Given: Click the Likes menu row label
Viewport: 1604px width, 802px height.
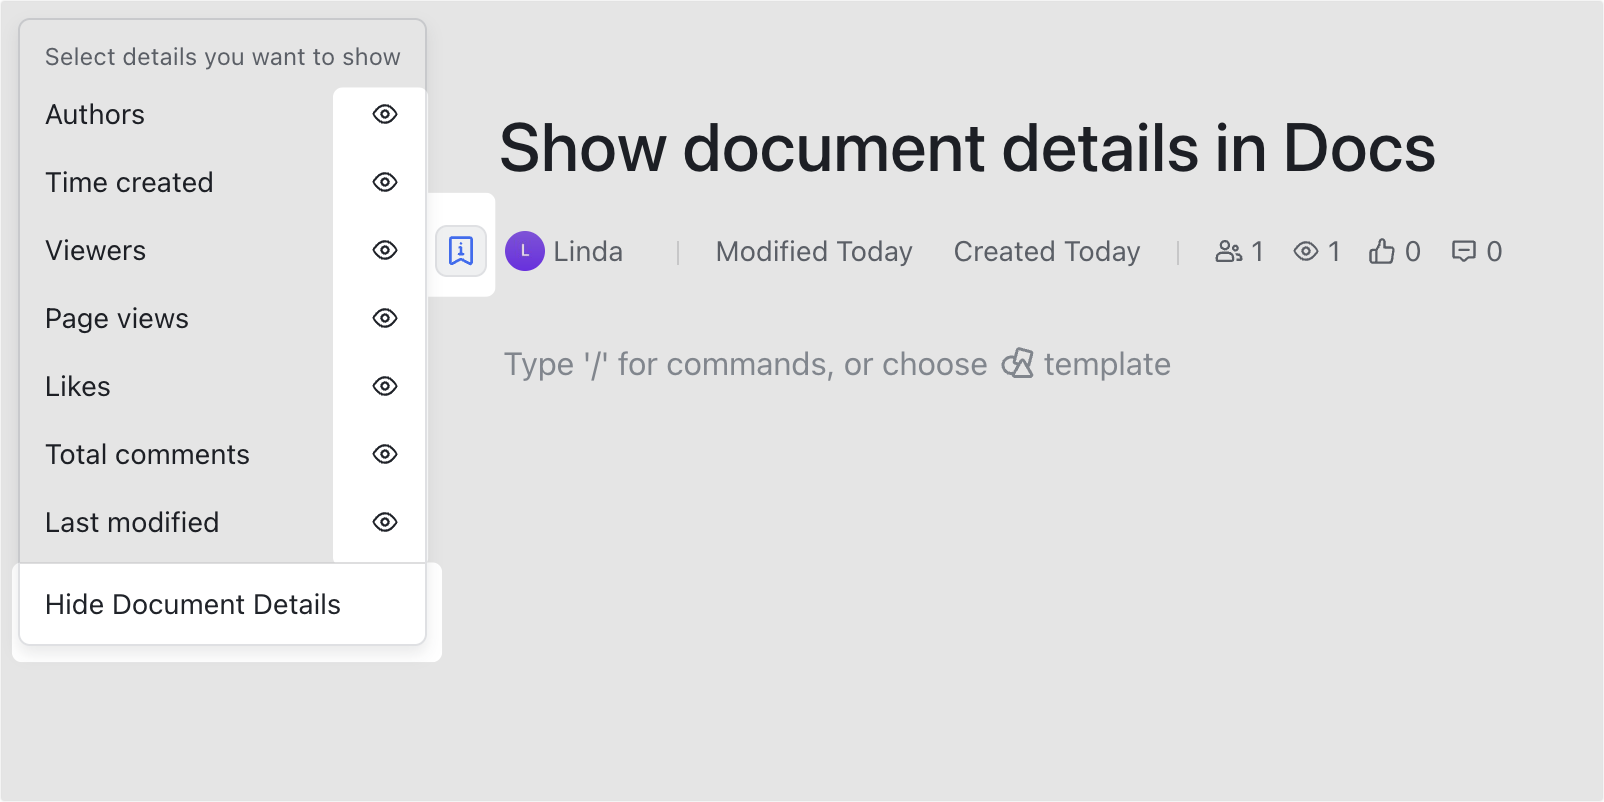Looking at the screenshot, I should (78, 387).
